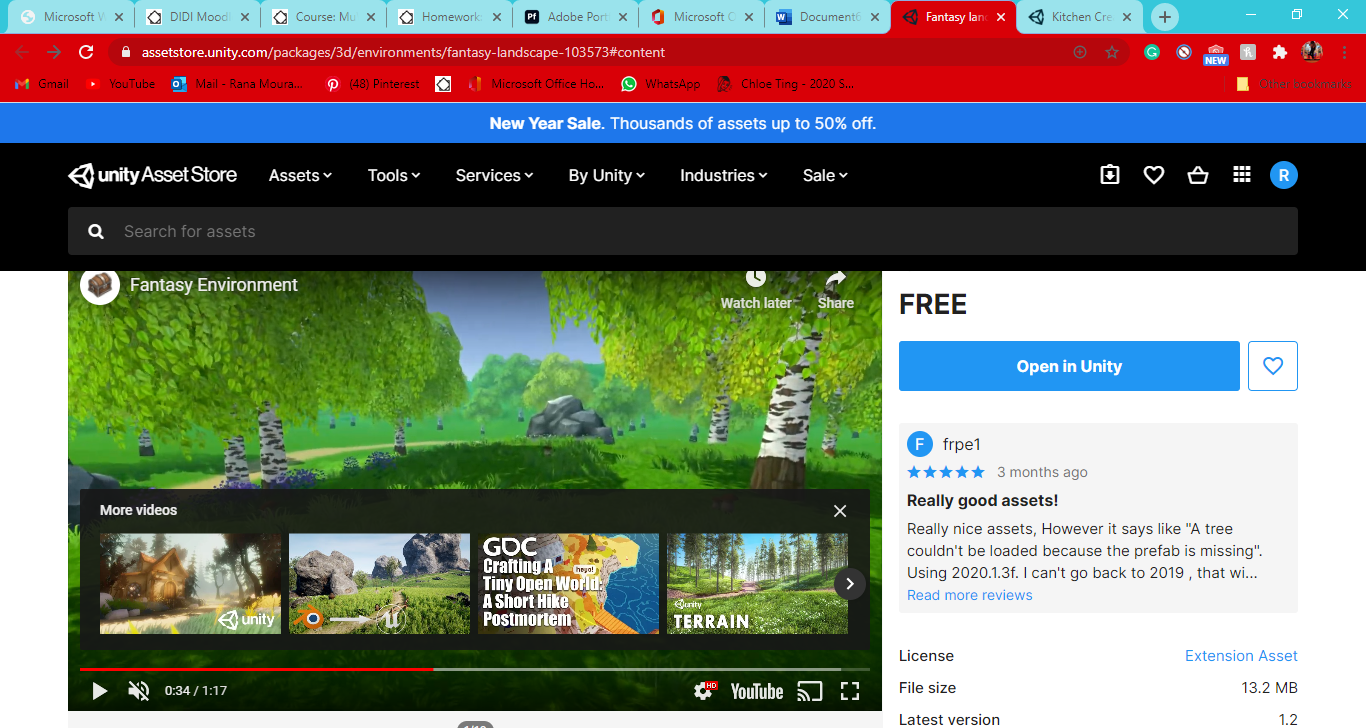Switch to the Course: Mu browser tab
The height and width of the screenshot is (728, 1366).
pos(323,17)
